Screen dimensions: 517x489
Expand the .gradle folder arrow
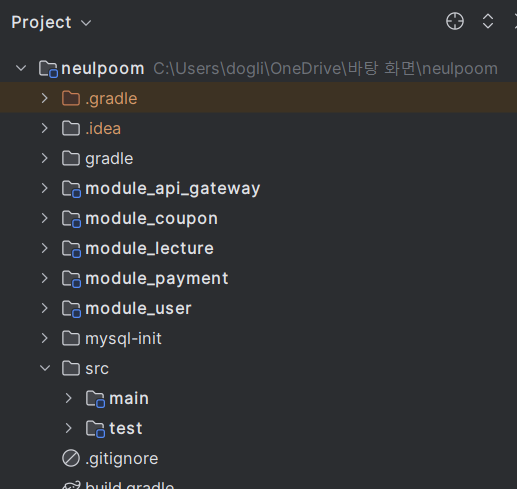[44, 98]
